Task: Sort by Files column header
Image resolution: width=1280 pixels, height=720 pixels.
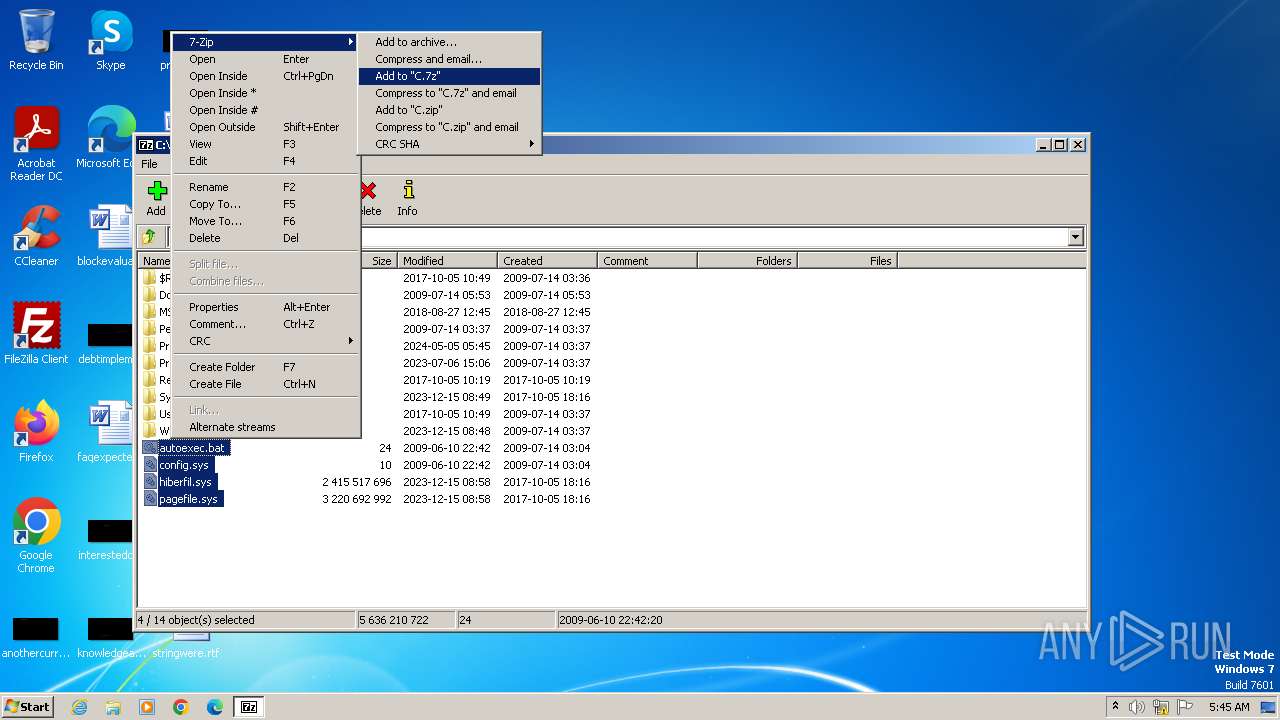Action: (x=847, y=261)
